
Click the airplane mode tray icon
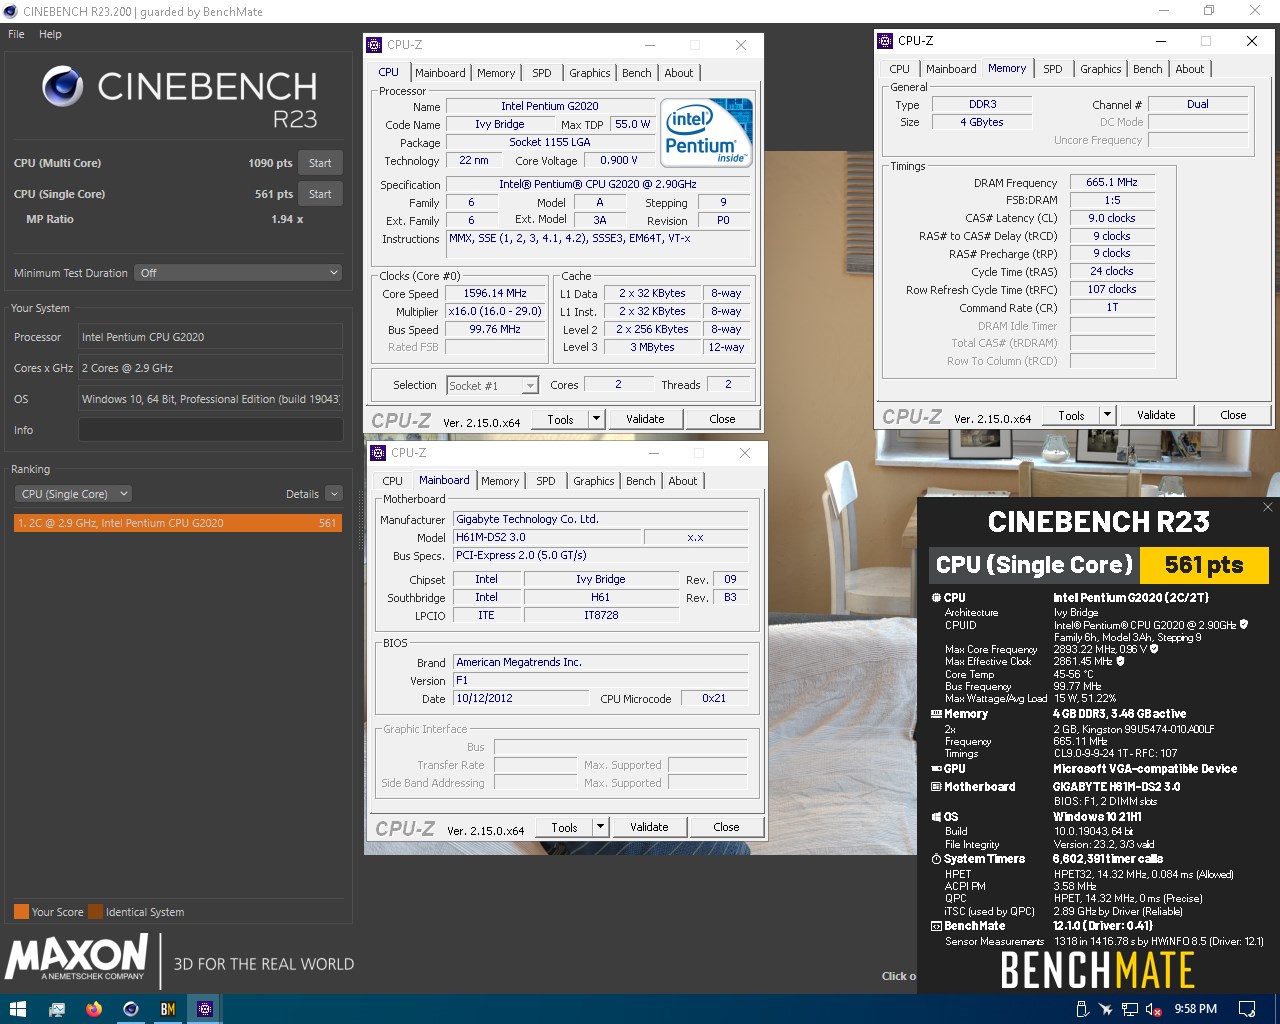click(1106, 1009)
